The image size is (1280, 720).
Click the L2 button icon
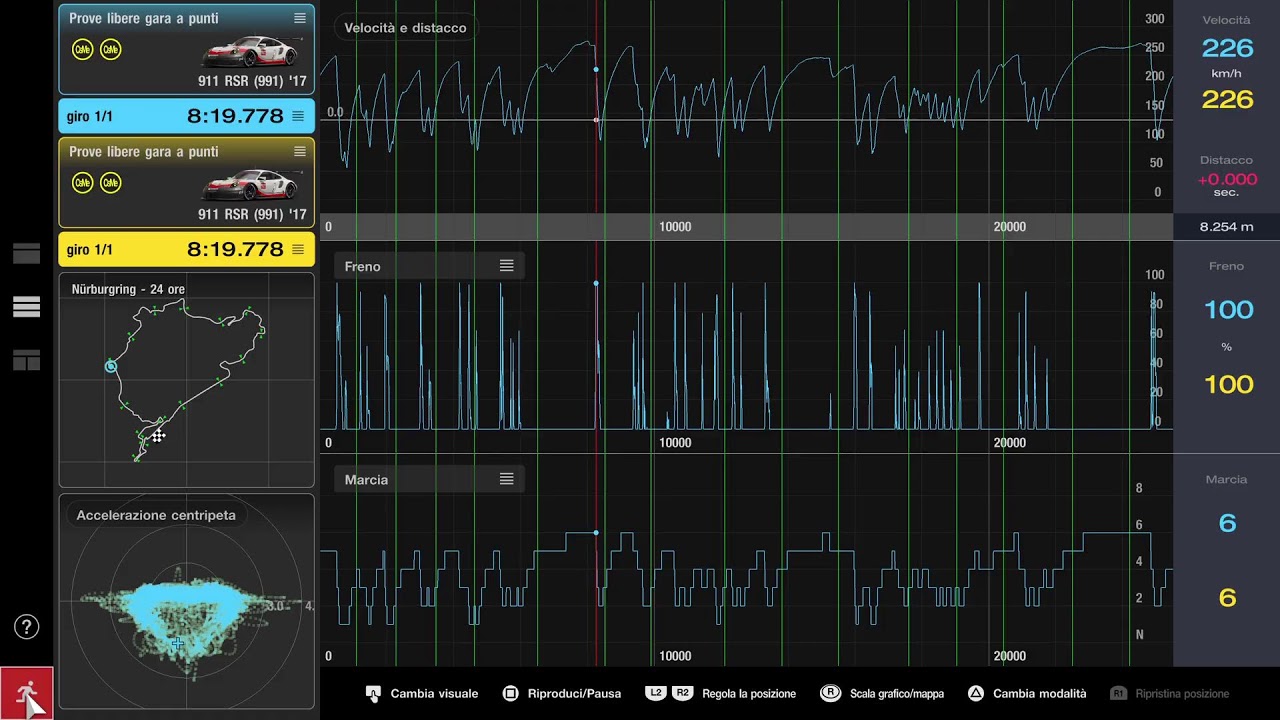click(656, 693)
